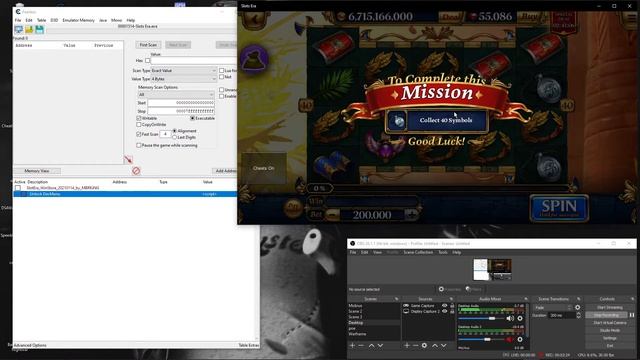
Task: Select the Alignment radio button
Action: [175, 131]
